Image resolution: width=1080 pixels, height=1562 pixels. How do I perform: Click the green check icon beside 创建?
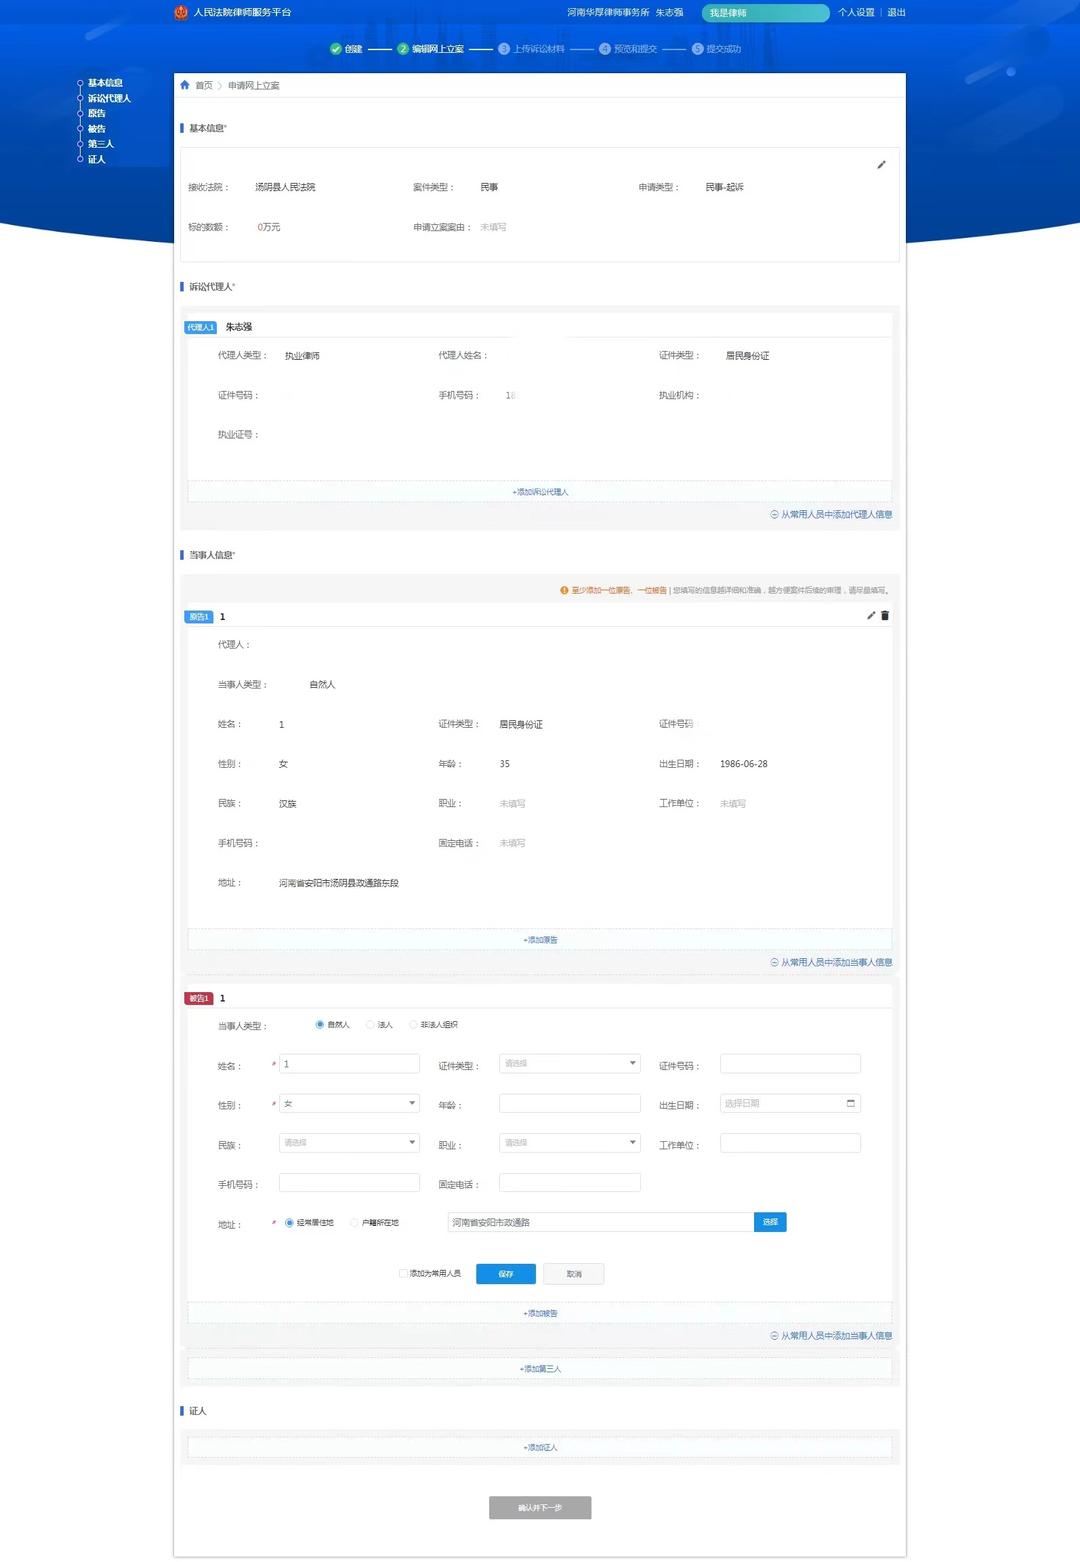coord(336,49)
